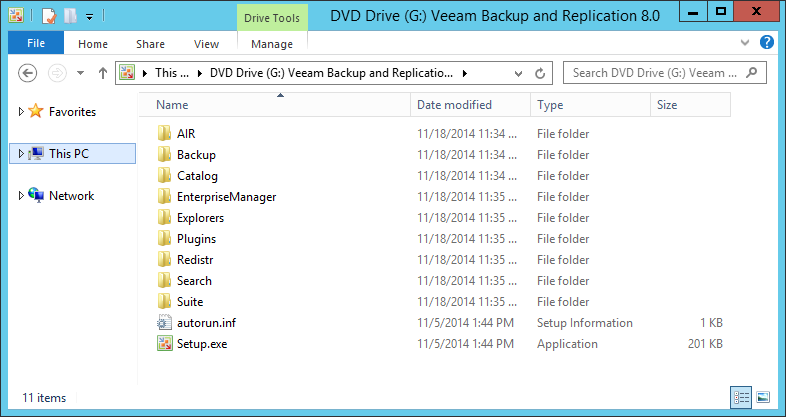Select the Search folder icon
786x417 pixels.
[x=164, y=281]
